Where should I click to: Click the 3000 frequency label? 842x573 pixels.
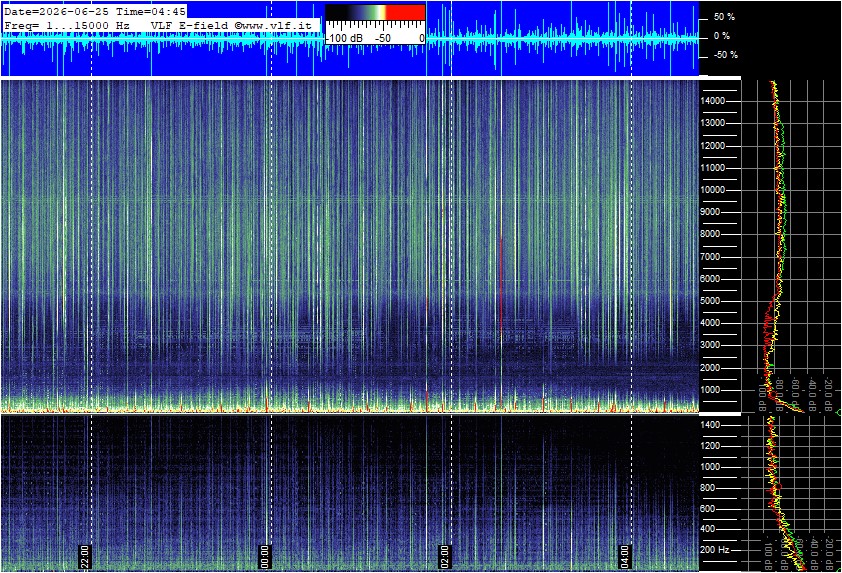(710, 345)
